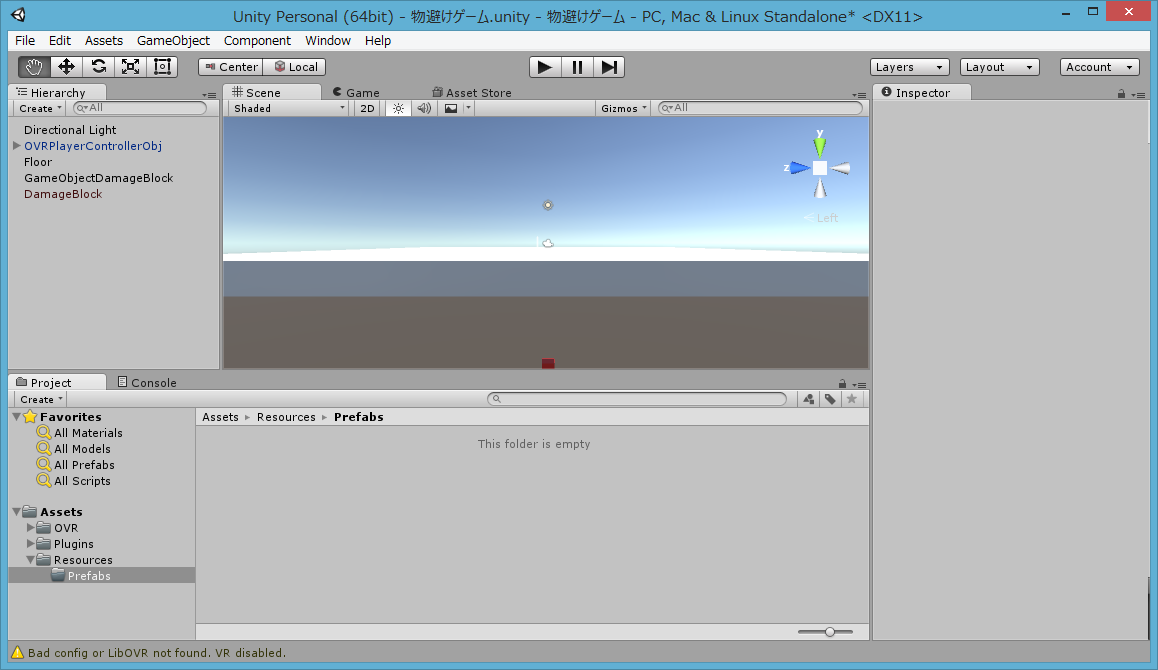
Task: Select the Rotate tool
Action: pyautogui.click(x=98, y=66)
